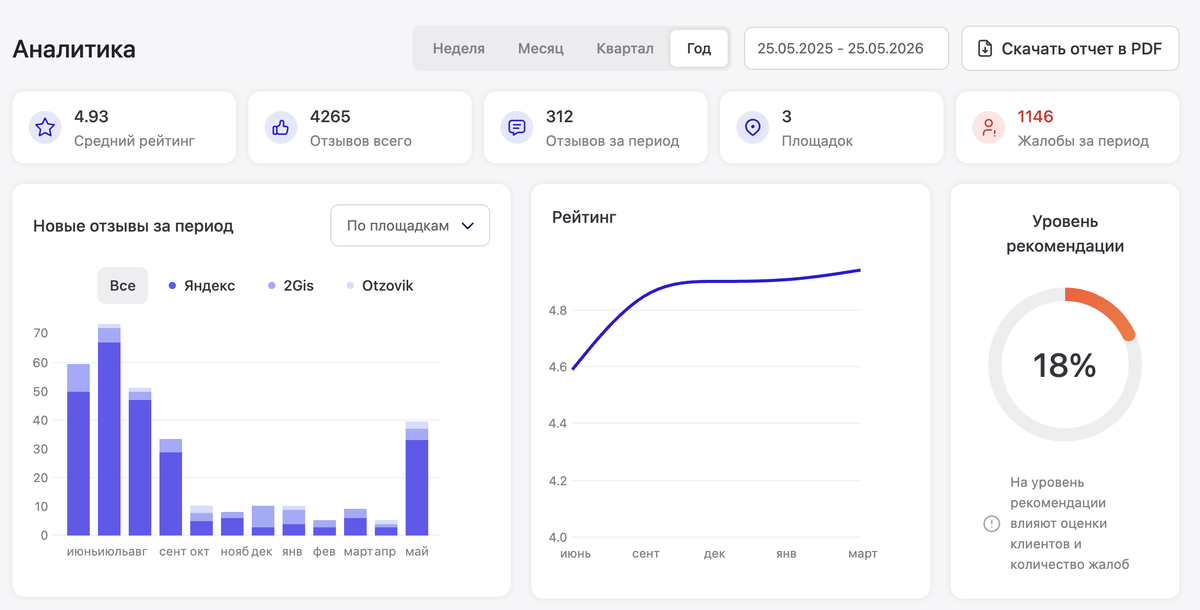This screenshot has height=610, width=1200.
Task: Click the chevron arrow in По площадкам dropdown
Action: [x=467, y=226]
